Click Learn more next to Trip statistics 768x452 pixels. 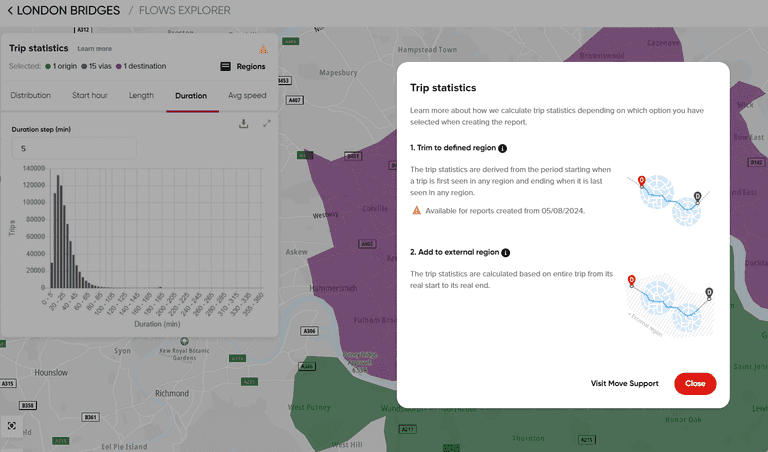click(x=94, y=48)
